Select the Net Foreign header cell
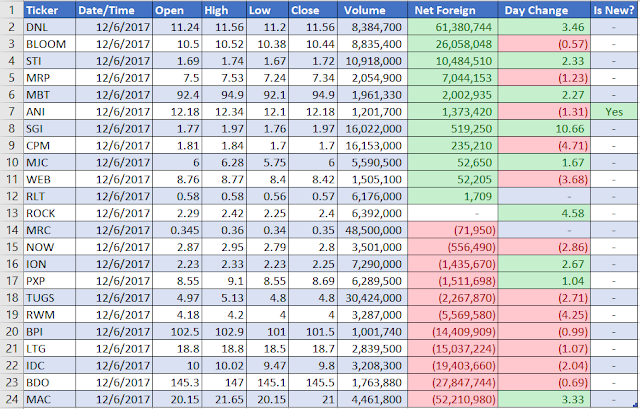Image resolution: width=640 pixels, height=409 pixels. click(452, 10)
